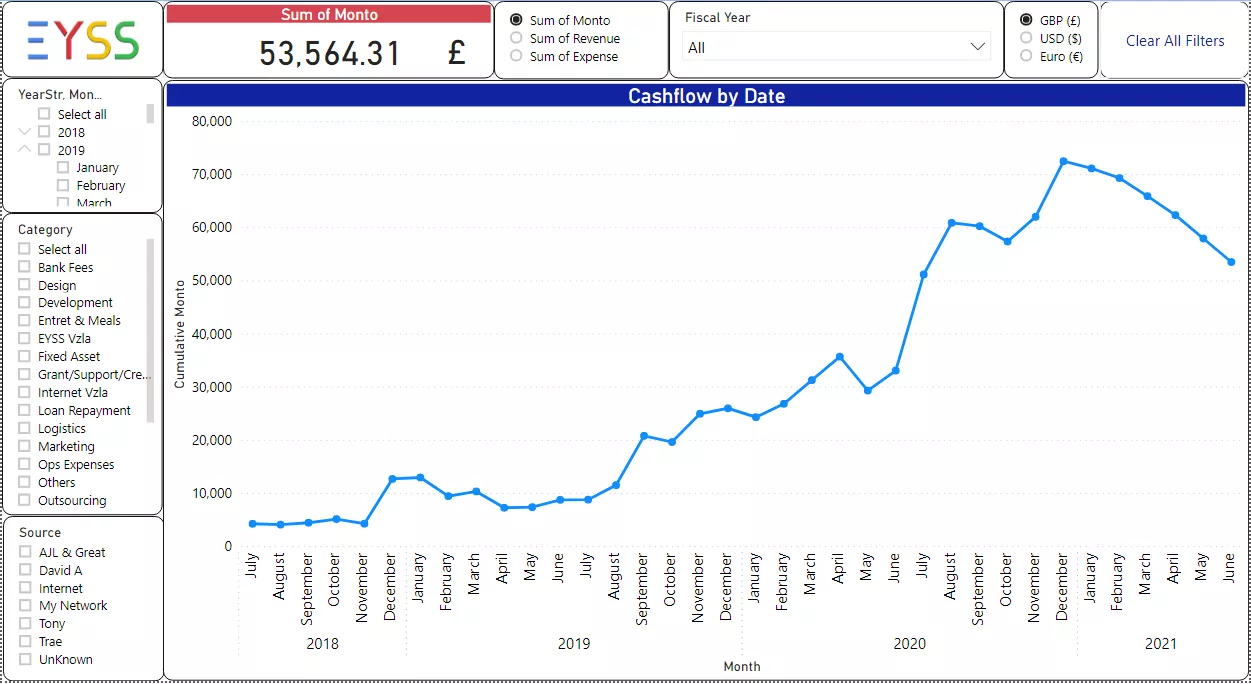
Task: Check Select all in Category slicer
Action: pos(25,249)
